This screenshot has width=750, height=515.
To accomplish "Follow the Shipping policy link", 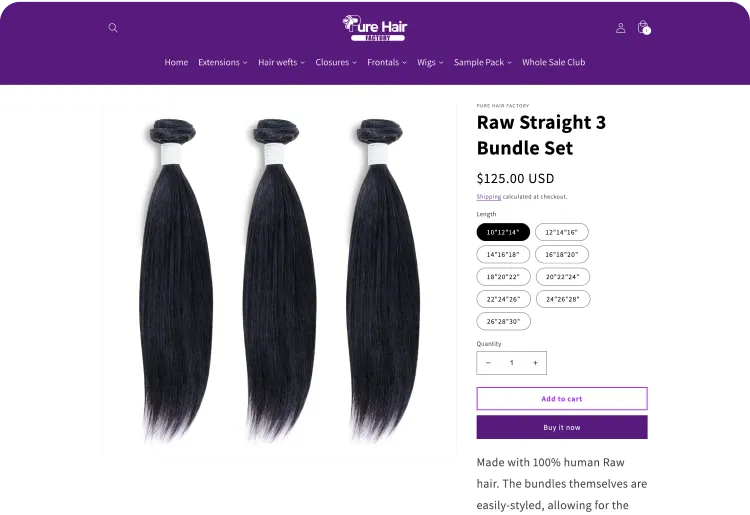I will pyautogui.click(x=489, y=197).
